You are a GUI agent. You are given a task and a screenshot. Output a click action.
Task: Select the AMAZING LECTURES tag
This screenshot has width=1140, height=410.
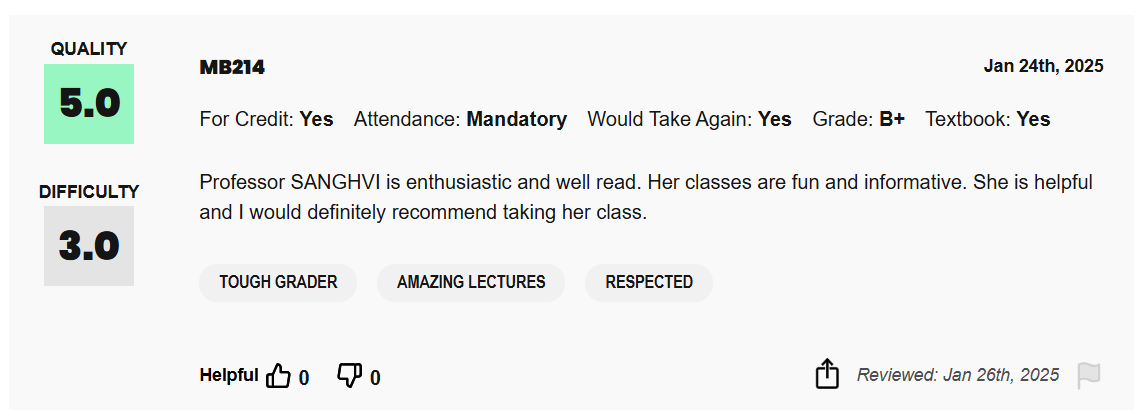click(x=471, y=282)
